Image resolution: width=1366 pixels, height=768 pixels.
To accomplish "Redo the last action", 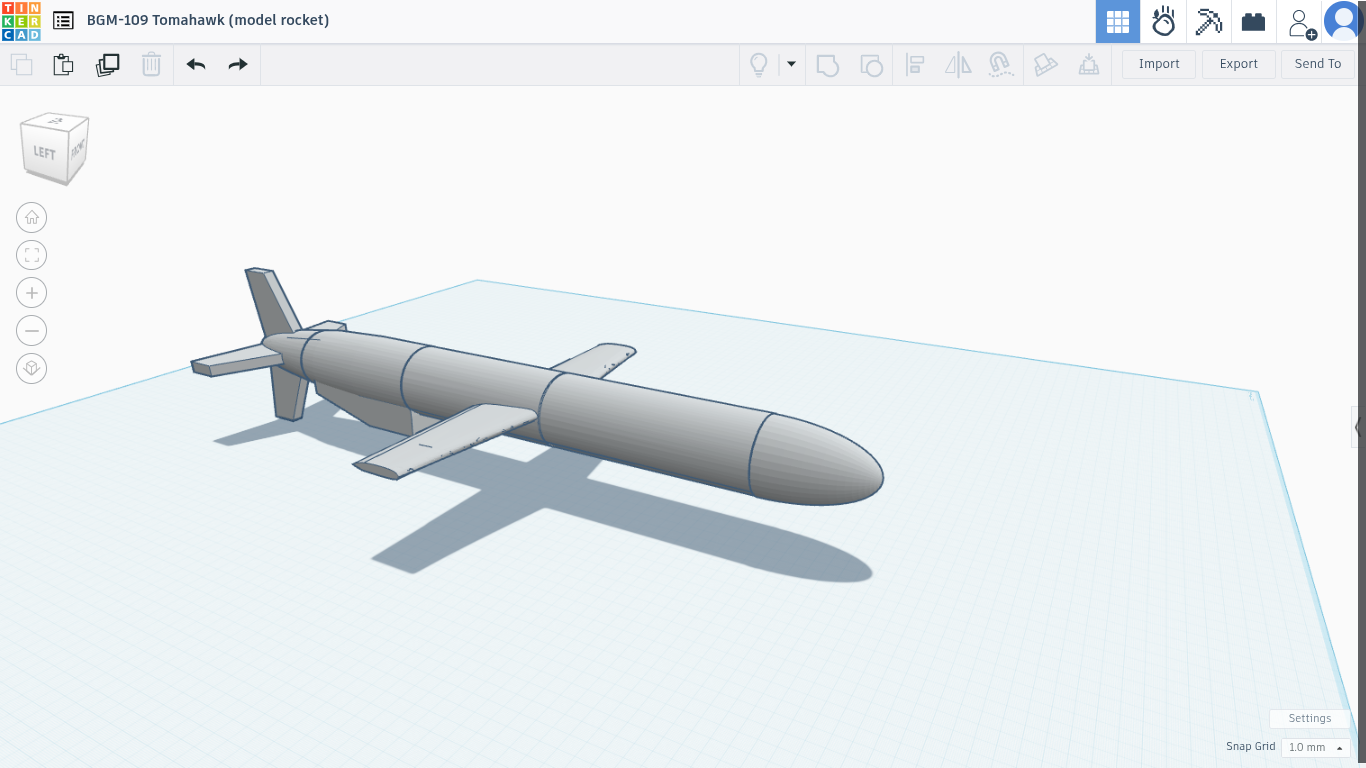I will pyautogui.click(x=238, y=65).
